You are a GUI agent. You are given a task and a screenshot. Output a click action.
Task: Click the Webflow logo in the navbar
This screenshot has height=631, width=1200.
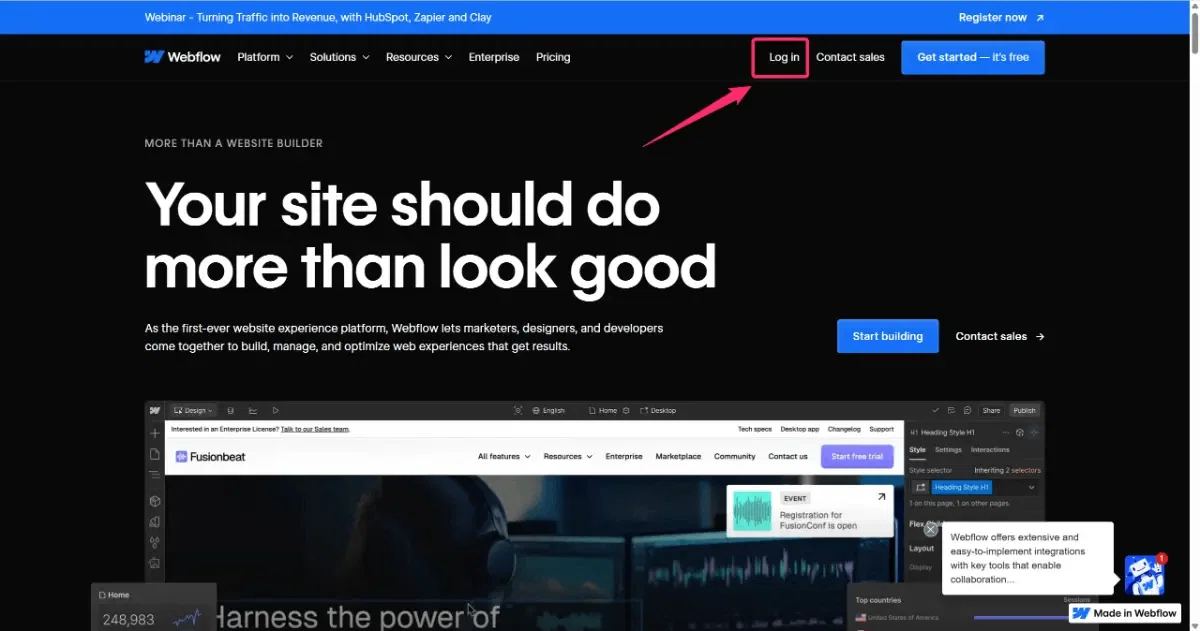click(182, 57)
